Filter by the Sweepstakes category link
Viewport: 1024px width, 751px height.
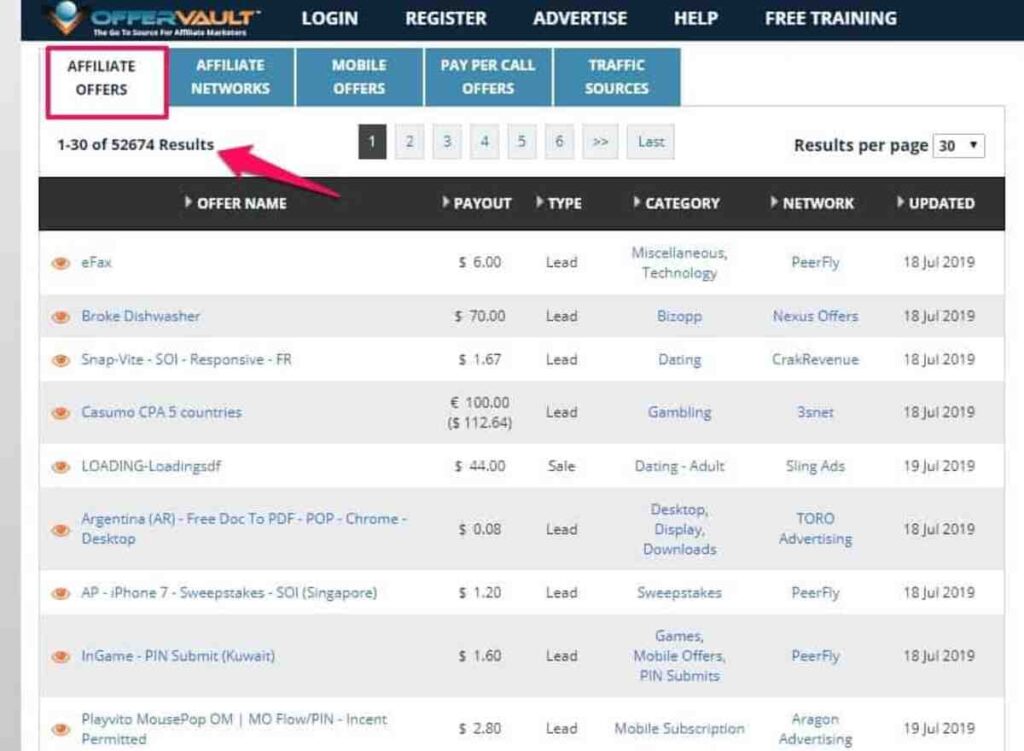679,593
